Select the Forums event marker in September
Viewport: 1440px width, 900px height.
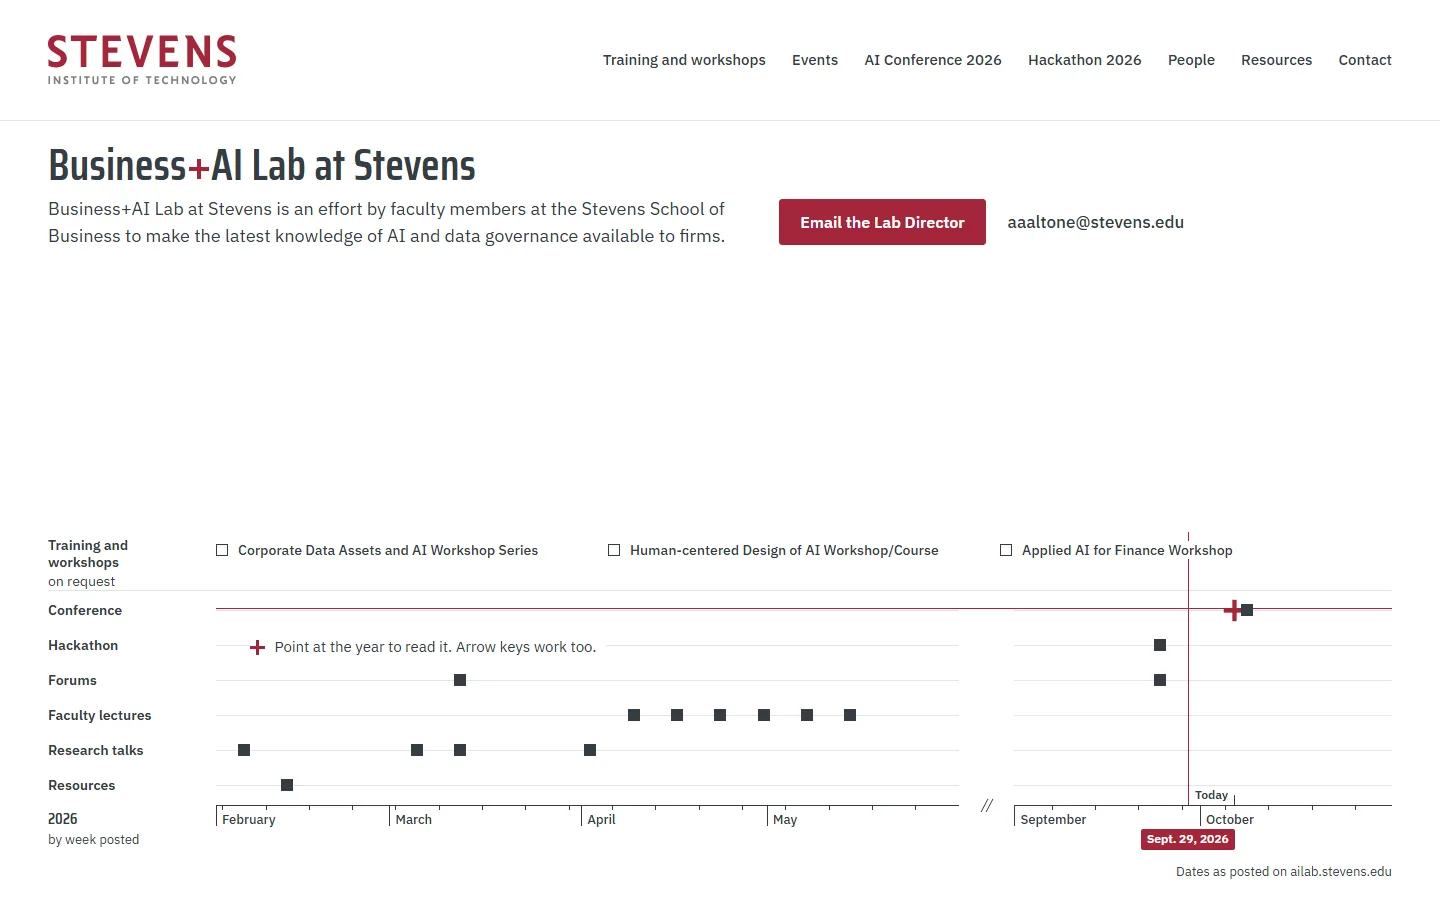click(x=1160, y=680)
